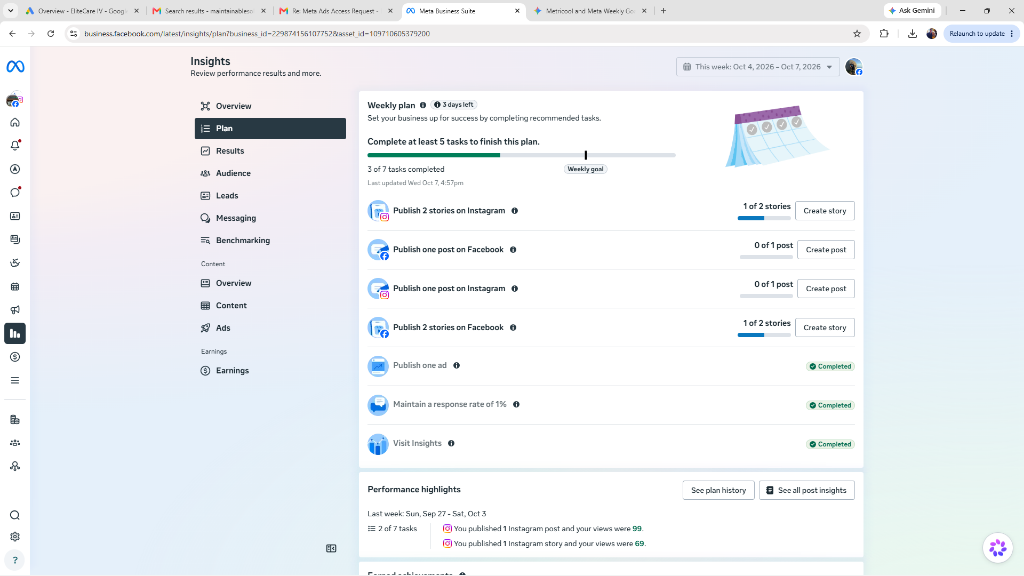This screenshot has height=576, width=1024.
Task: Open the Home icon in left rail
Action: pyautogui.click(x=15, y=123)
